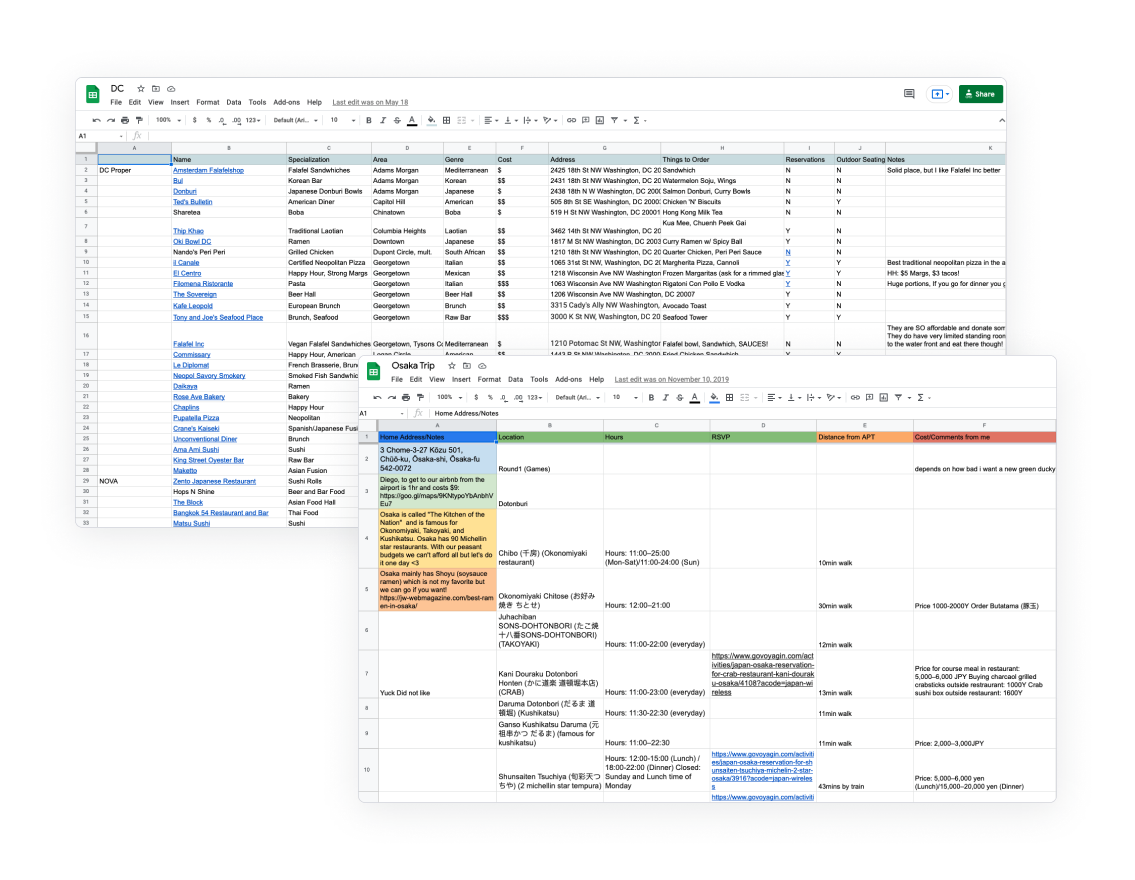Apply strikethrough in the DC toolbar
The width and height of the screenshot is (1135, 880).
[x=397, y=120]
